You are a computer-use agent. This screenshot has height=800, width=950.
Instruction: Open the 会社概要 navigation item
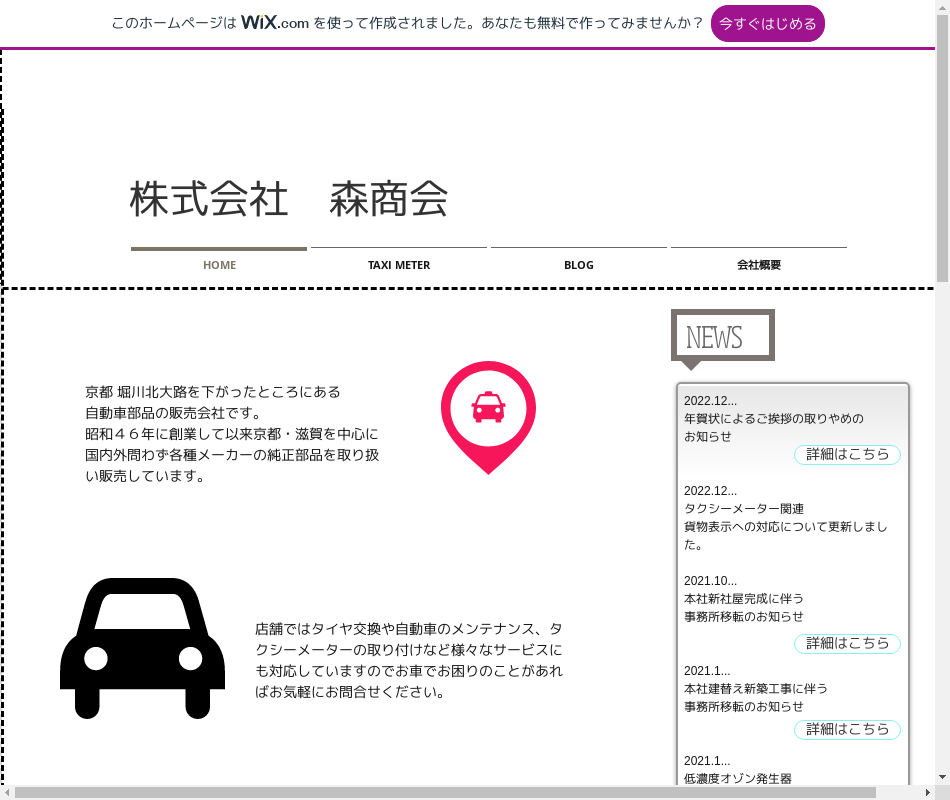(x=758, y=265)
